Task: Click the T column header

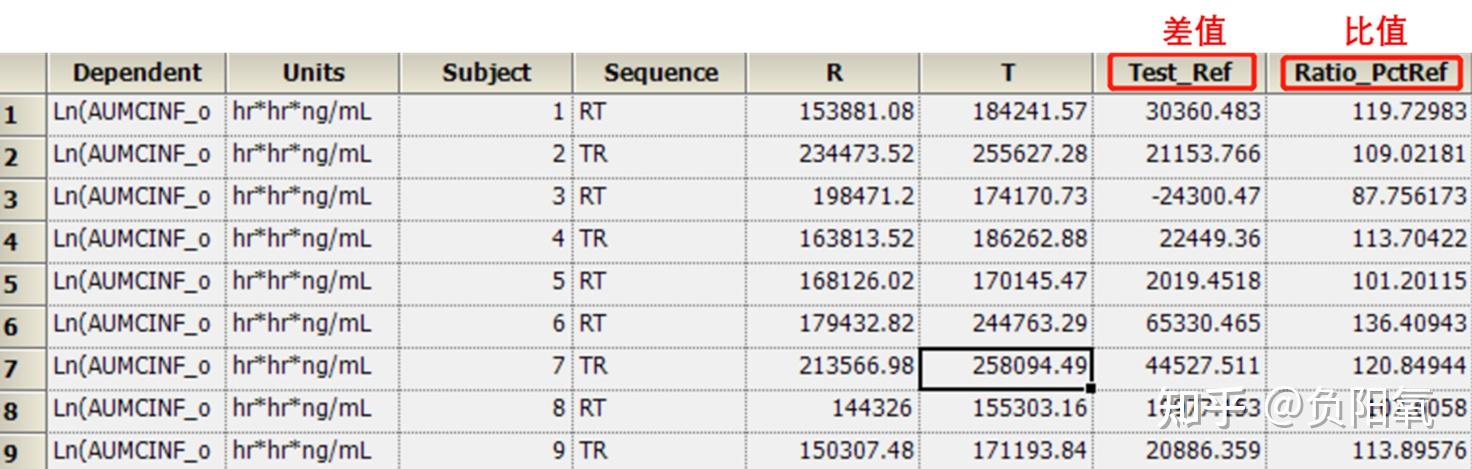Action: click(1007, 73)
